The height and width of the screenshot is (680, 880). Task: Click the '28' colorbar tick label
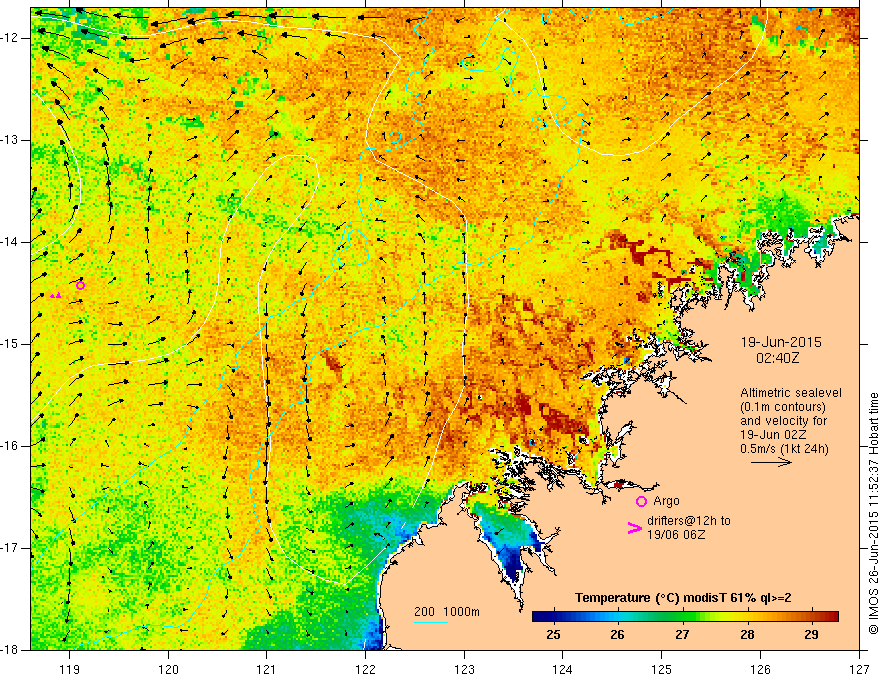pos(747,635)
